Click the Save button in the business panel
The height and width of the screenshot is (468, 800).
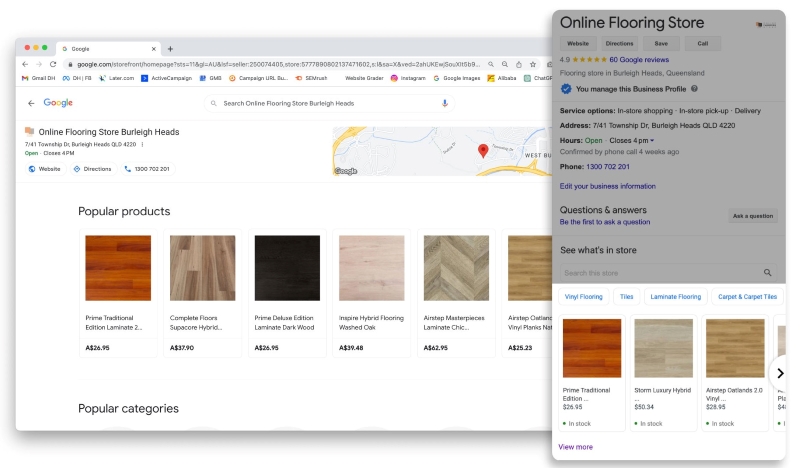tap(661, 44)
